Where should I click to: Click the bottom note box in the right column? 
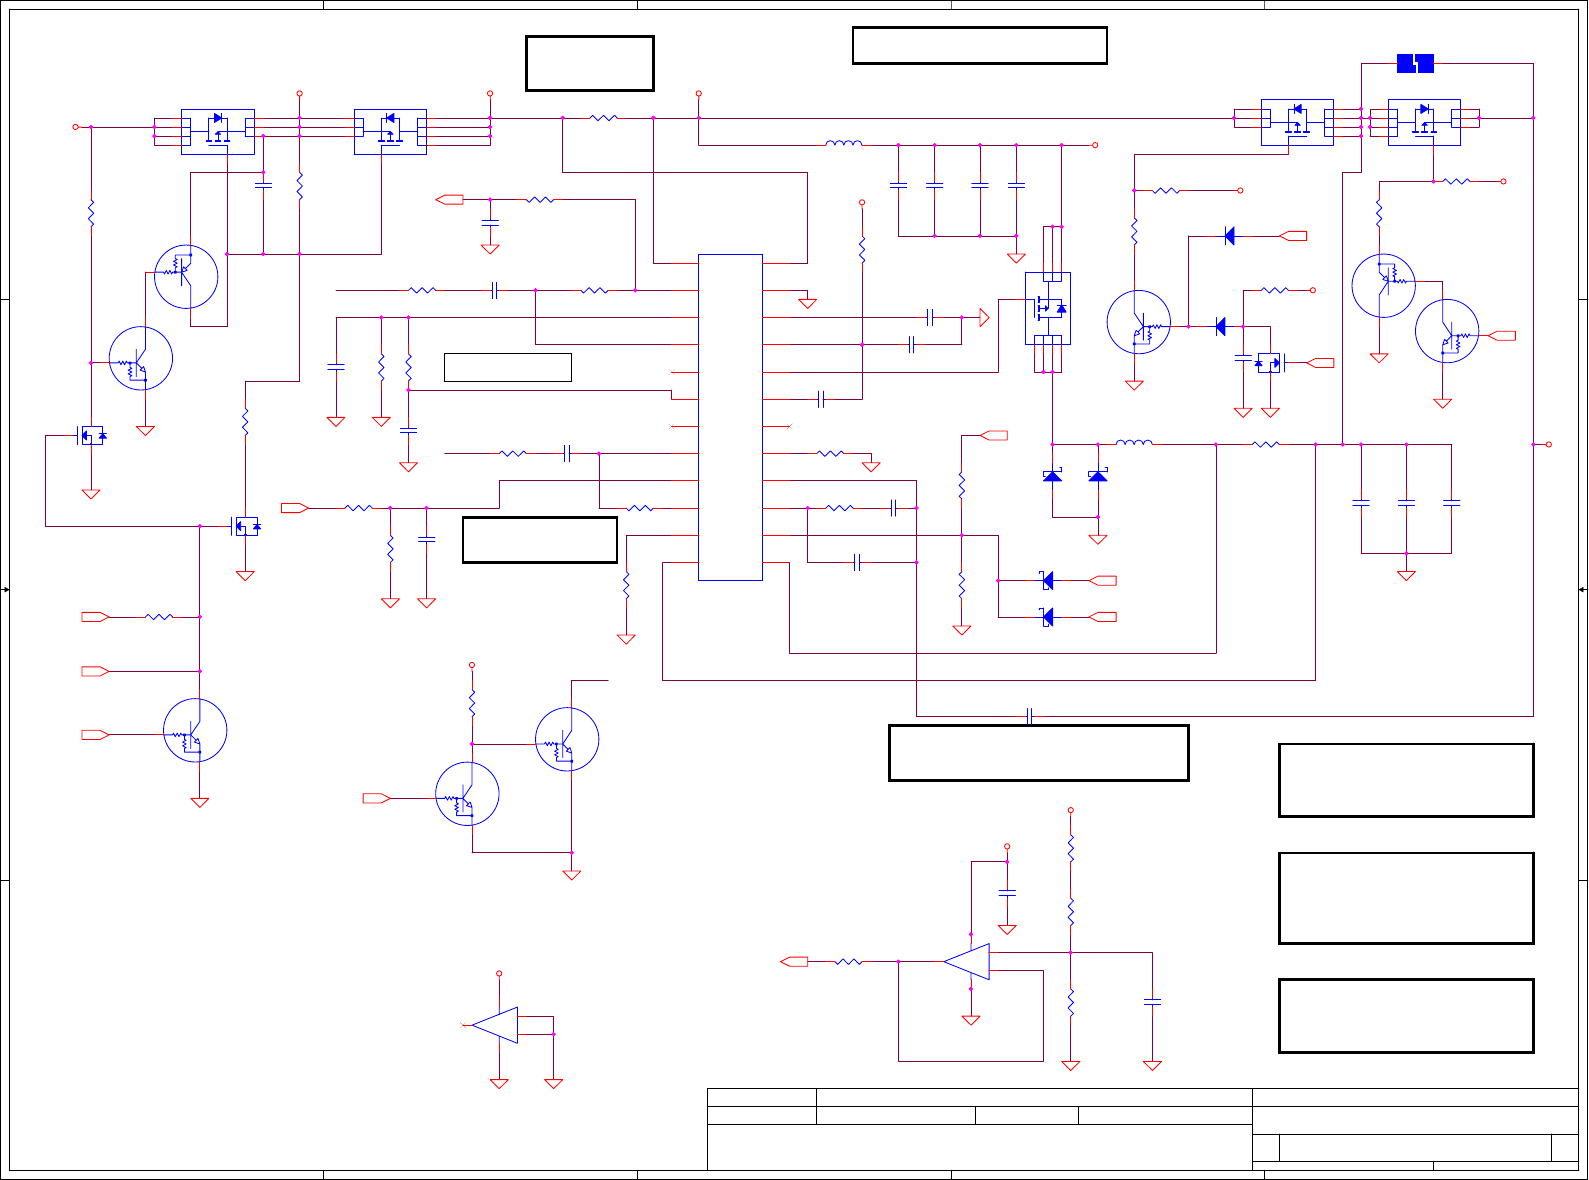tap(1406, 1016)
